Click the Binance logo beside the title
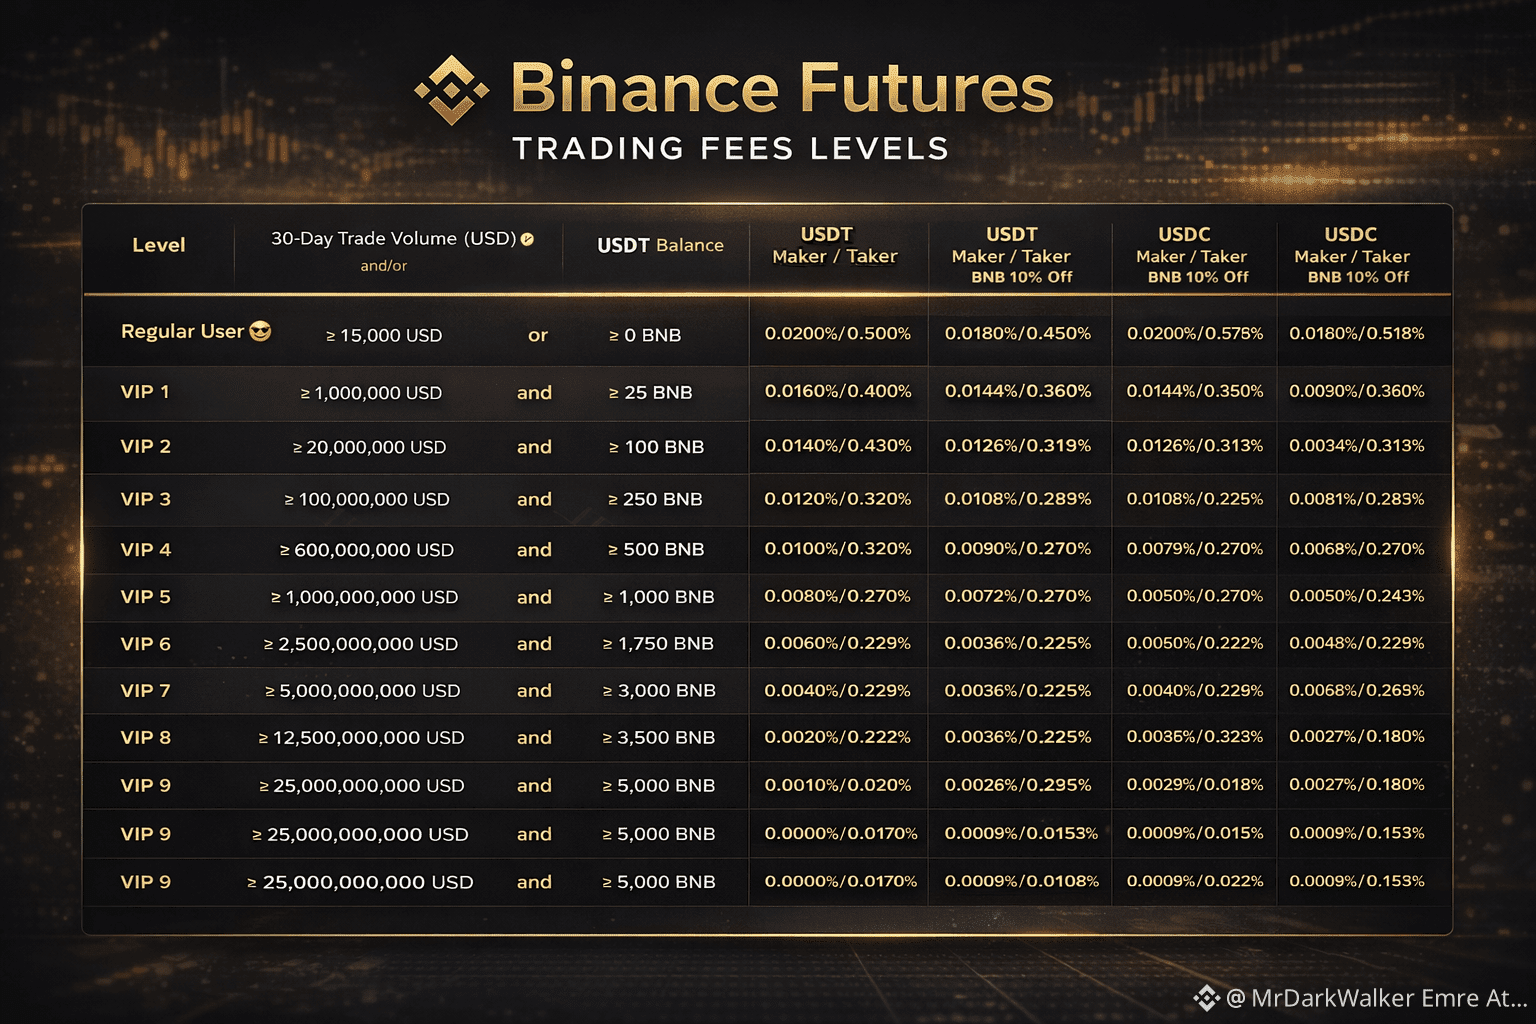This screenshot has height=1024, width=1536. tap(452, 90)
